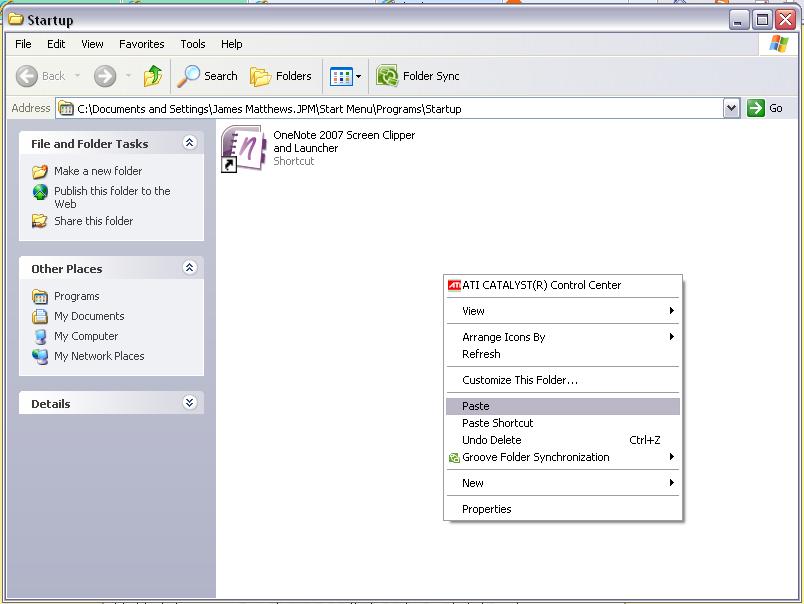Click the address bar folder icon

point(66,109)
